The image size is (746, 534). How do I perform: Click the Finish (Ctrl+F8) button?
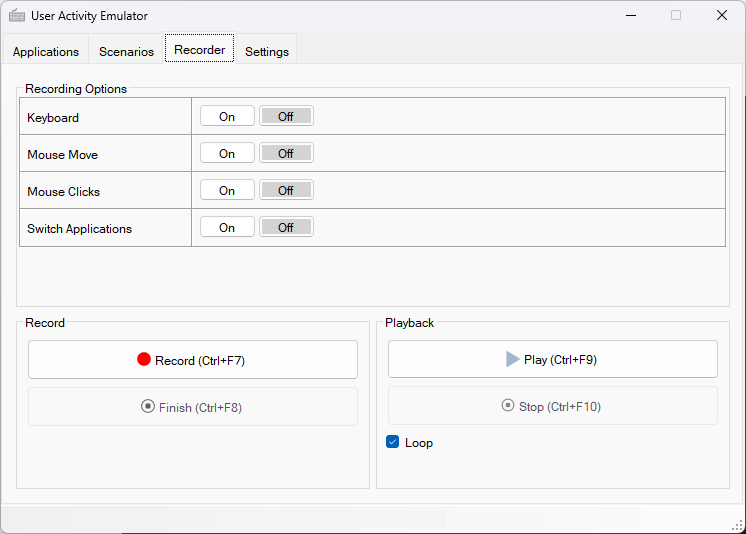click(193, 407)
